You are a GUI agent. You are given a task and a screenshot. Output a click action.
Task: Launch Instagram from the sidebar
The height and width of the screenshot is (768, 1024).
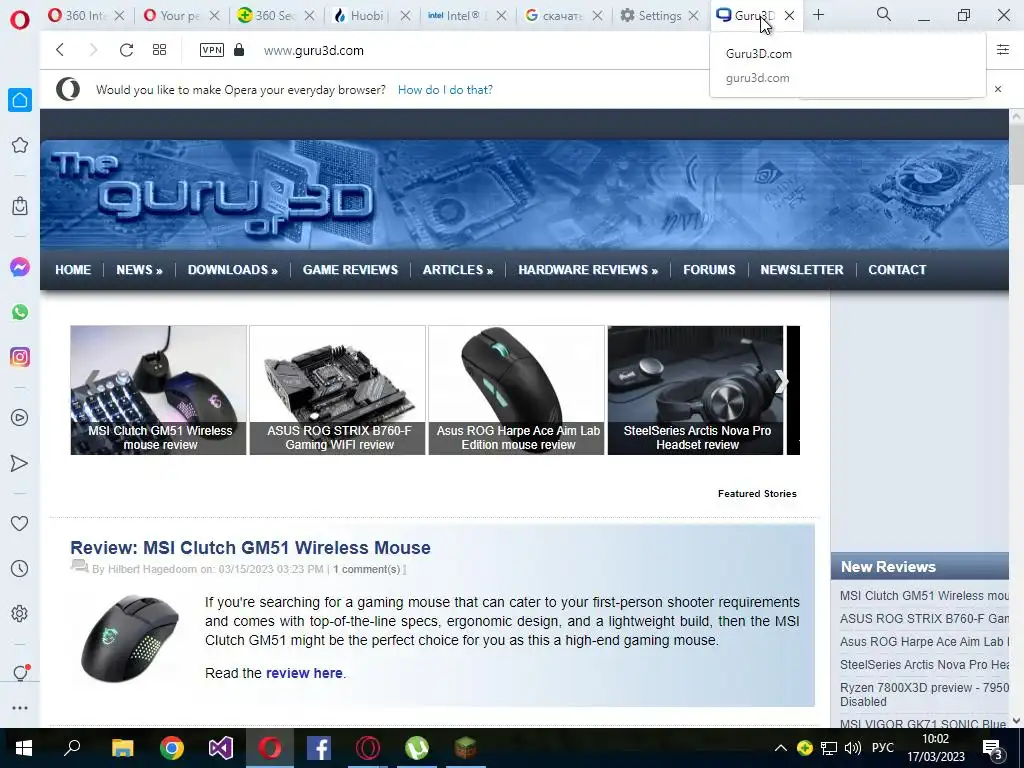pos(20,357)
